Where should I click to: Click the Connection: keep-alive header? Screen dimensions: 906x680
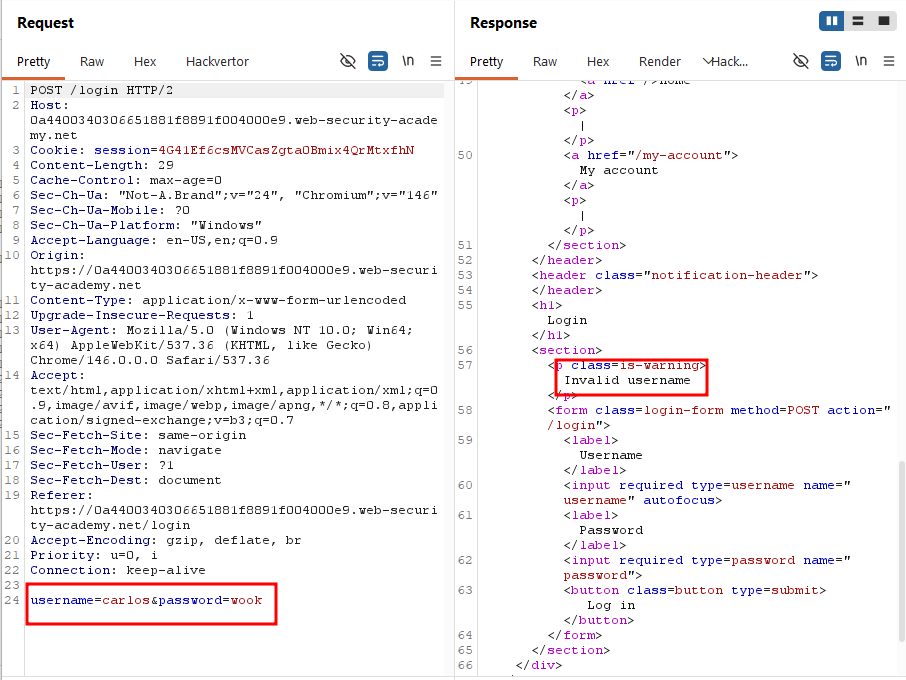(x=118, y=571)
